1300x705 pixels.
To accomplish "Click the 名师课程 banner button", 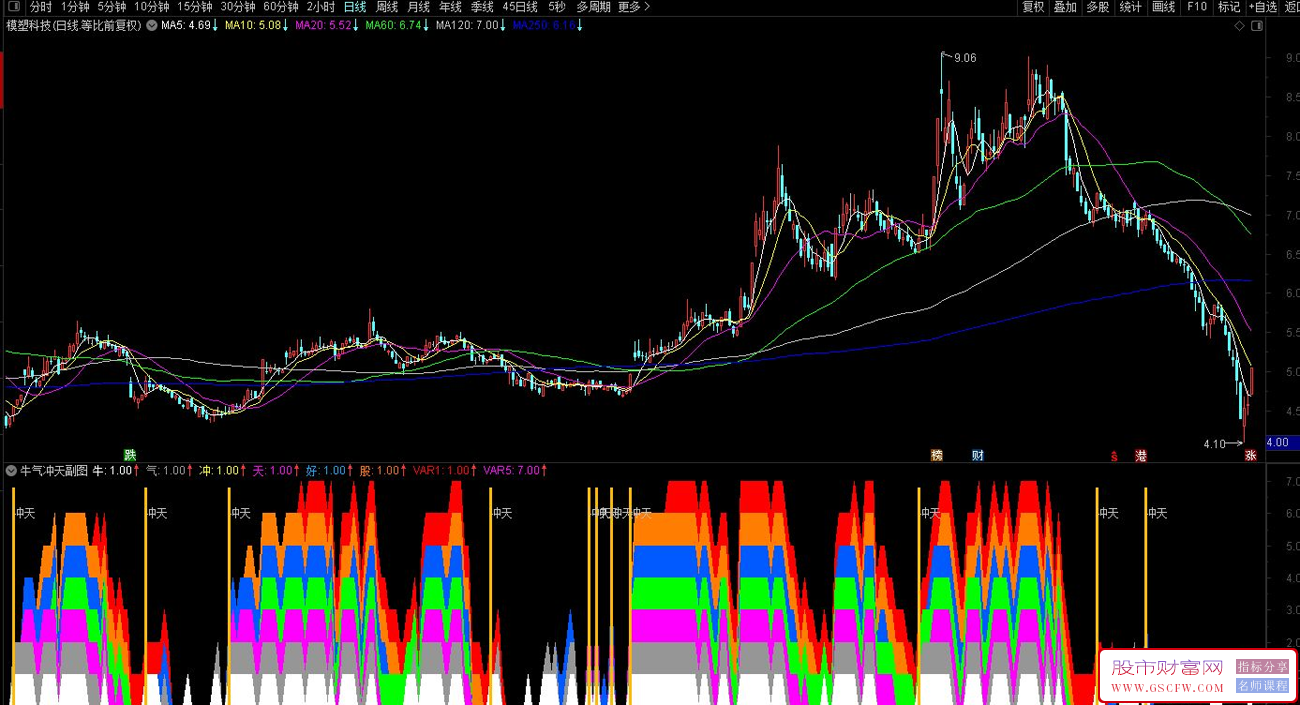I will [1263, 686].
